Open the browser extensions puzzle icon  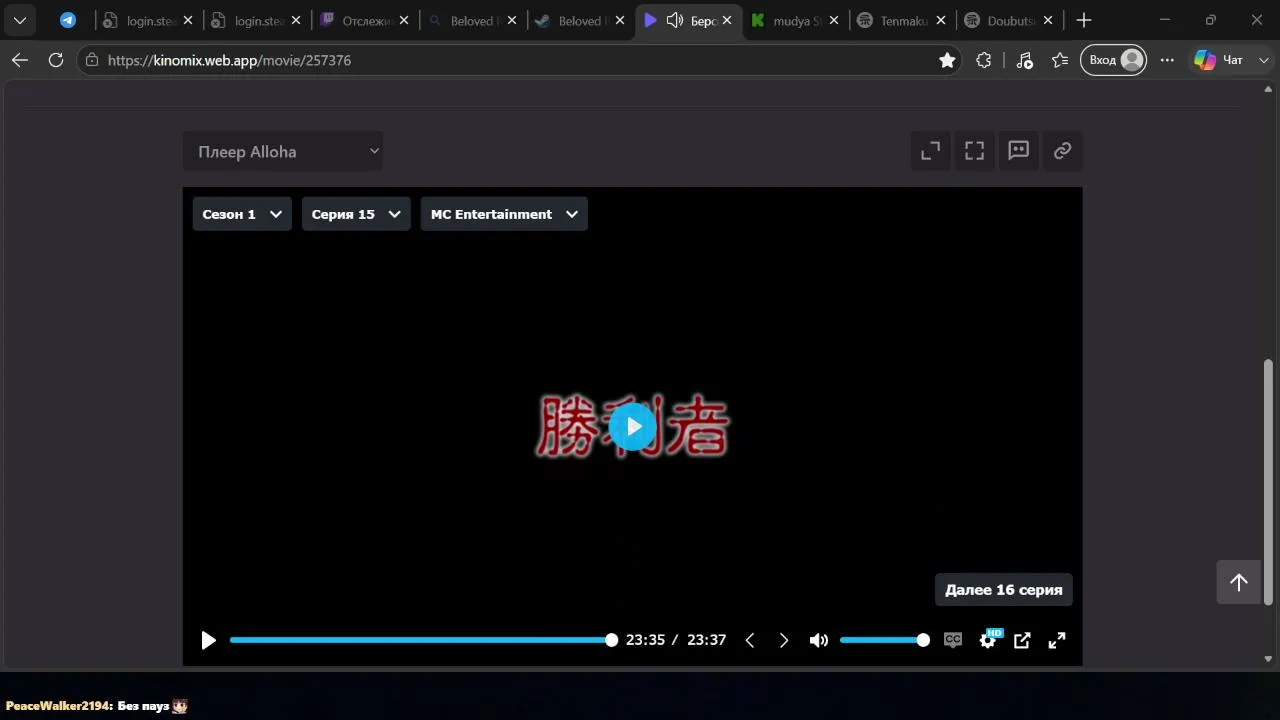coord(984,60)
